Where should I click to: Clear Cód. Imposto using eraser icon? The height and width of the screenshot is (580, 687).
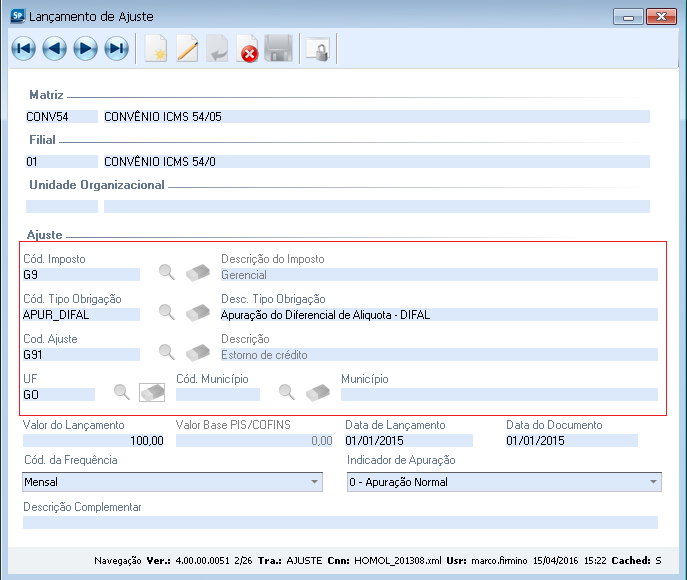pyautogui.click(x=198, y=273)
